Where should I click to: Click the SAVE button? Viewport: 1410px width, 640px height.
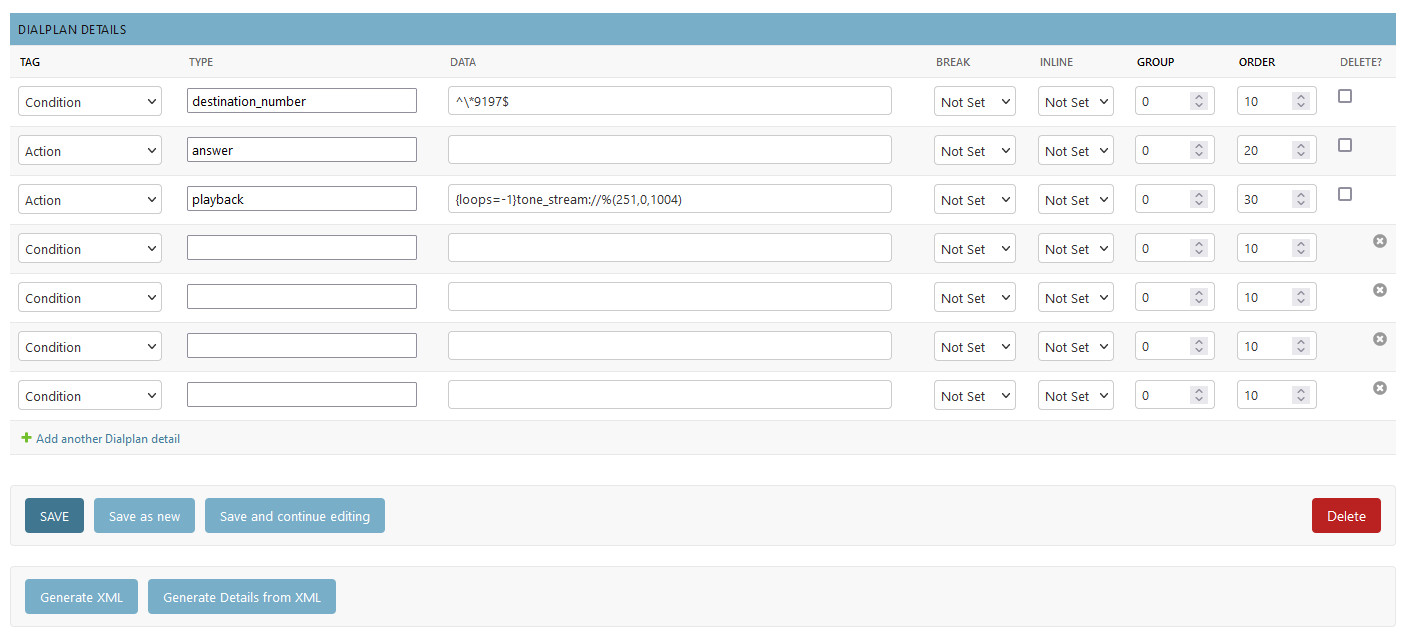click(54, 516)
